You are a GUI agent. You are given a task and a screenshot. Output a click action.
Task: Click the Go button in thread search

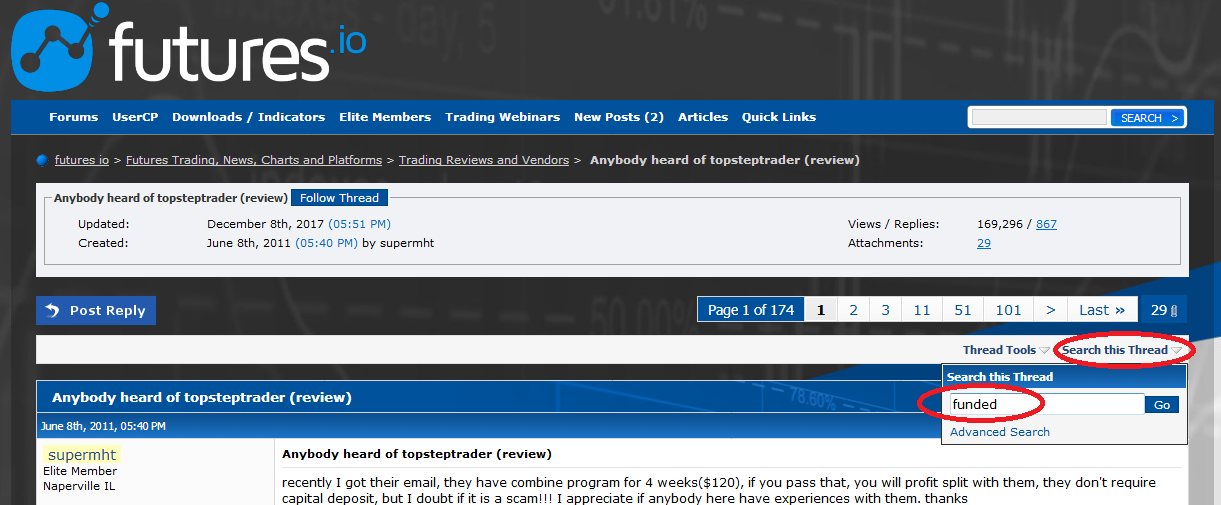[x=1162, y=405]
